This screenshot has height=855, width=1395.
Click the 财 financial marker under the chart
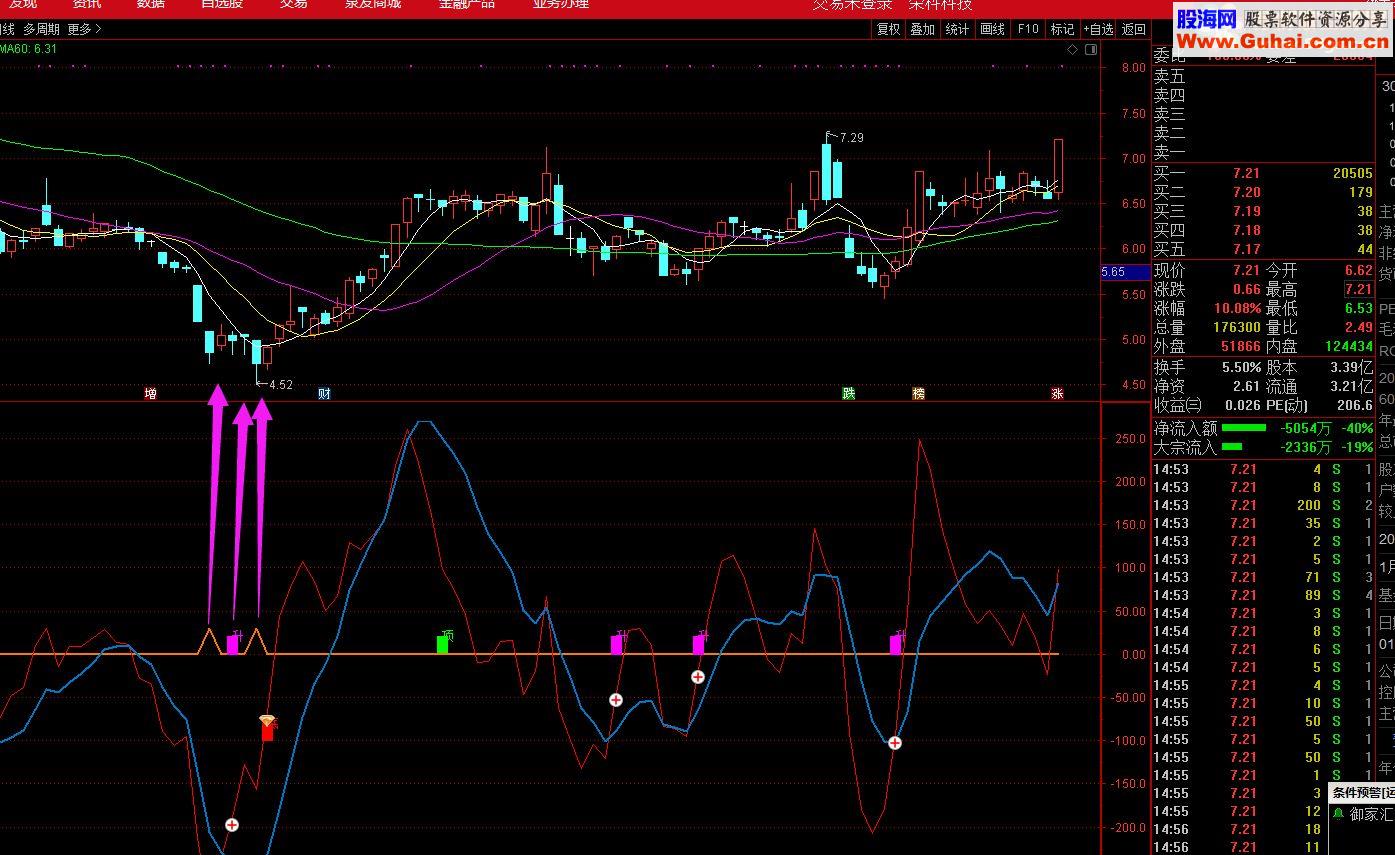coord(324,393)
